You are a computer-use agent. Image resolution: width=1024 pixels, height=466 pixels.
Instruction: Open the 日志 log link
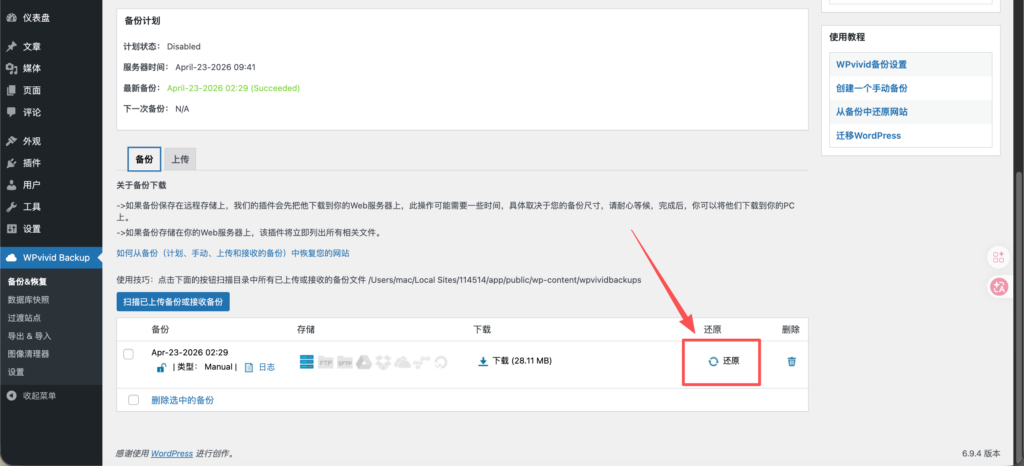(x=266, y=367)
